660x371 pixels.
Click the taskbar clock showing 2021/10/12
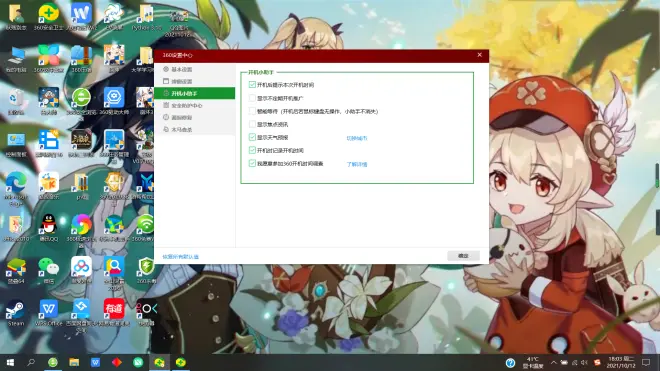point(621,362)
